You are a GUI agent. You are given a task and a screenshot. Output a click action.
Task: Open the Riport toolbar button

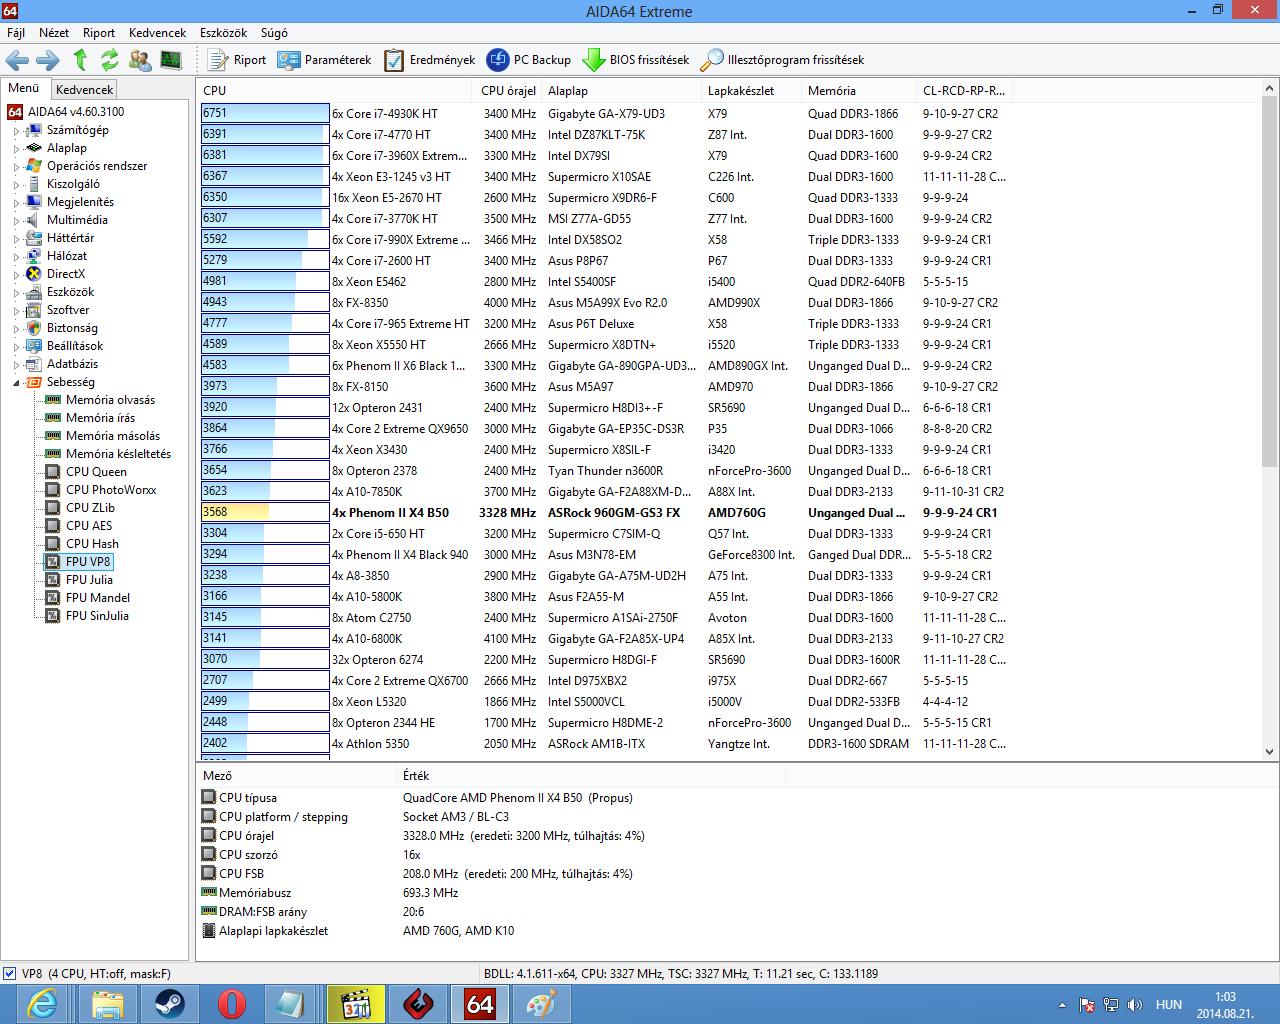click(237, 60)
